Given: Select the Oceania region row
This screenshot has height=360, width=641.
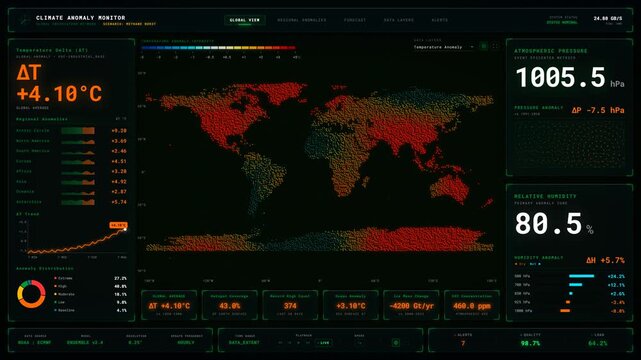Looking at the screenshot, I should click(71, 192).
